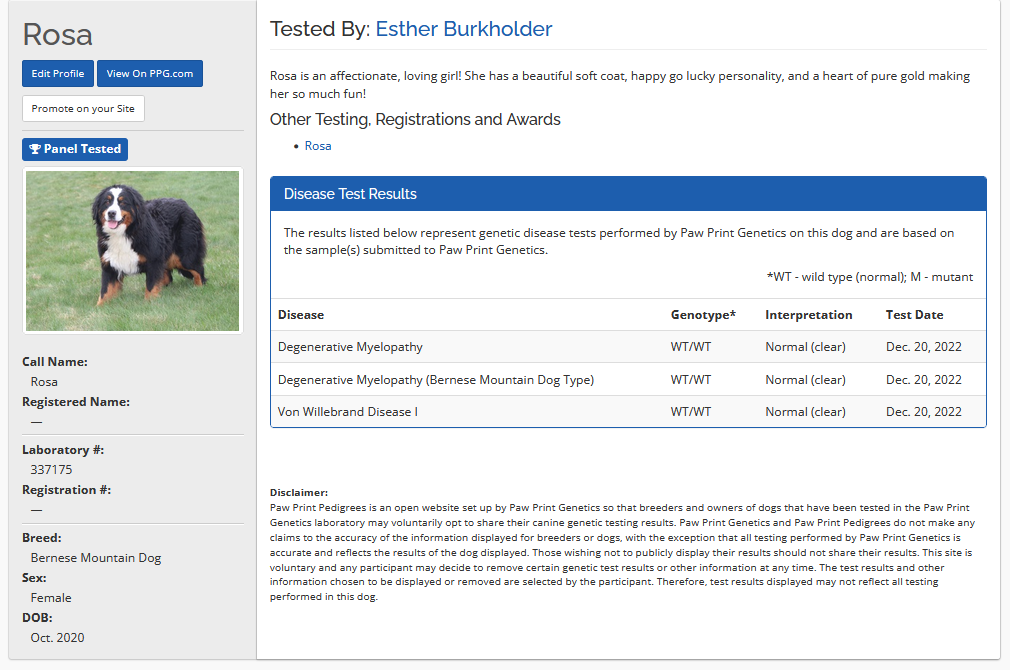Click the Disease Test Results panel header

coord(628,194)
